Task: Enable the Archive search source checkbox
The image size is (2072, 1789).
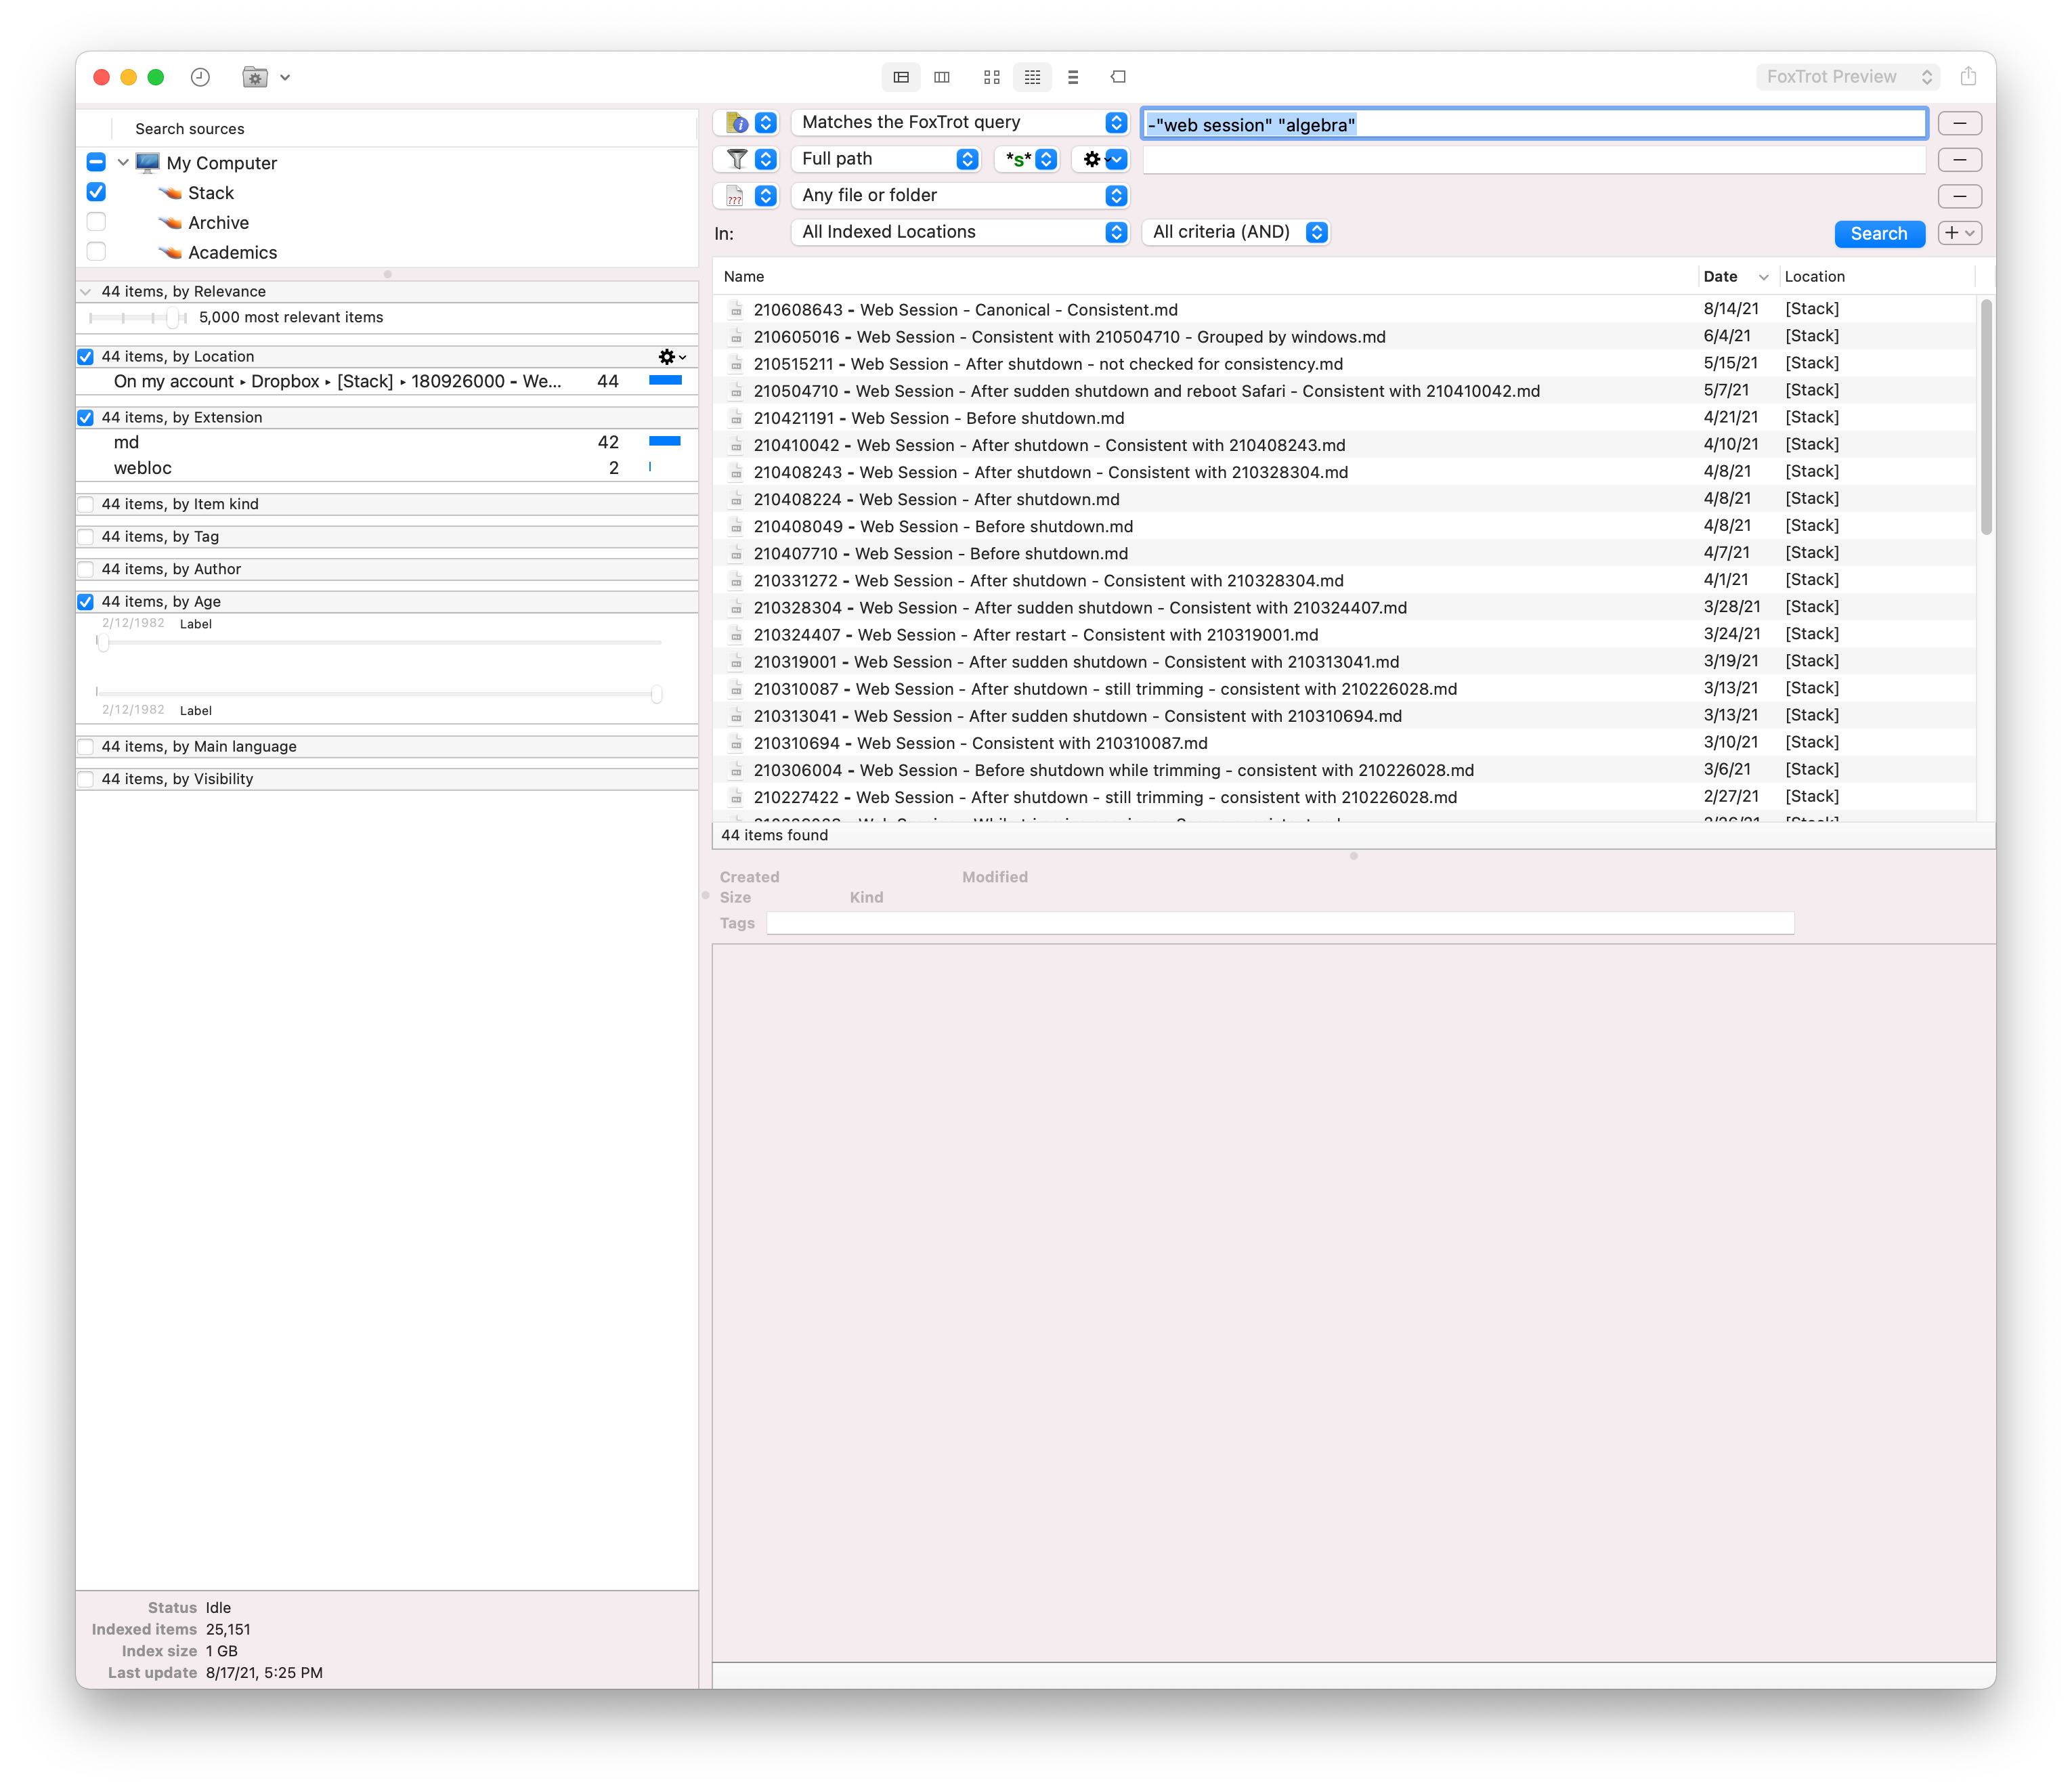Action: point(97,222)
